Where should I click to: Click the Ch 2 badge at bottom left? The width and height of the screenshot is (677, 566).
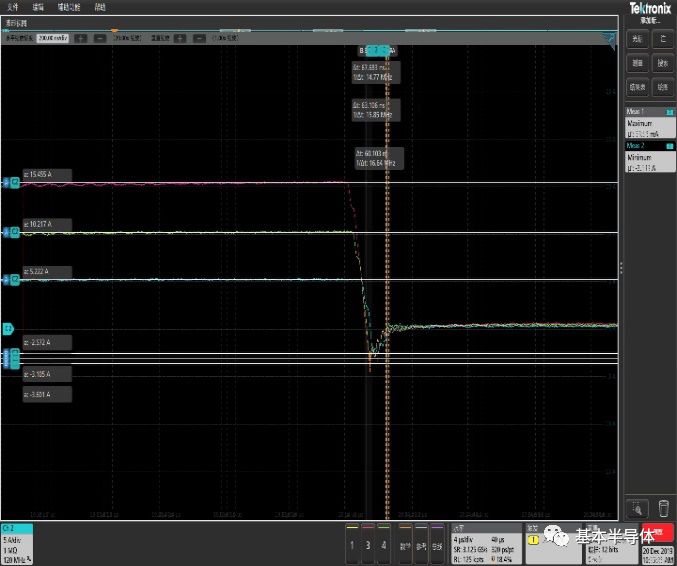pyautogui.click(x=17, y=542)
